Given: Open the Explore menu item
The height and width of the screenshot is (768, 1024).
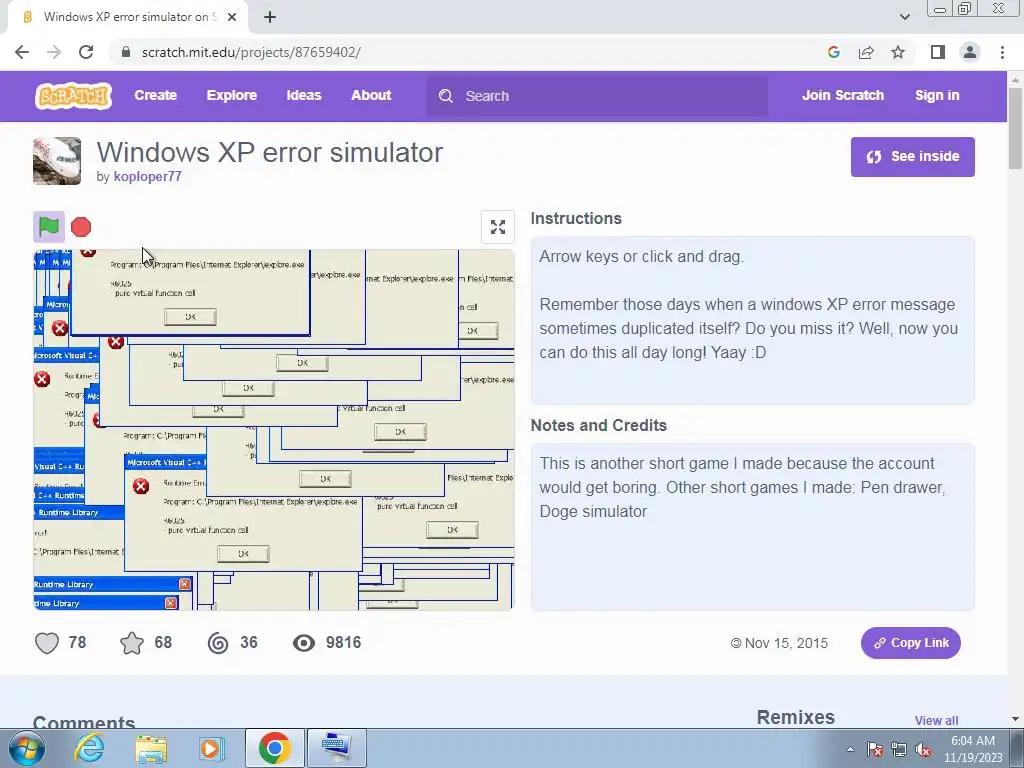Looking at the screenshot, I should point(232,95).
